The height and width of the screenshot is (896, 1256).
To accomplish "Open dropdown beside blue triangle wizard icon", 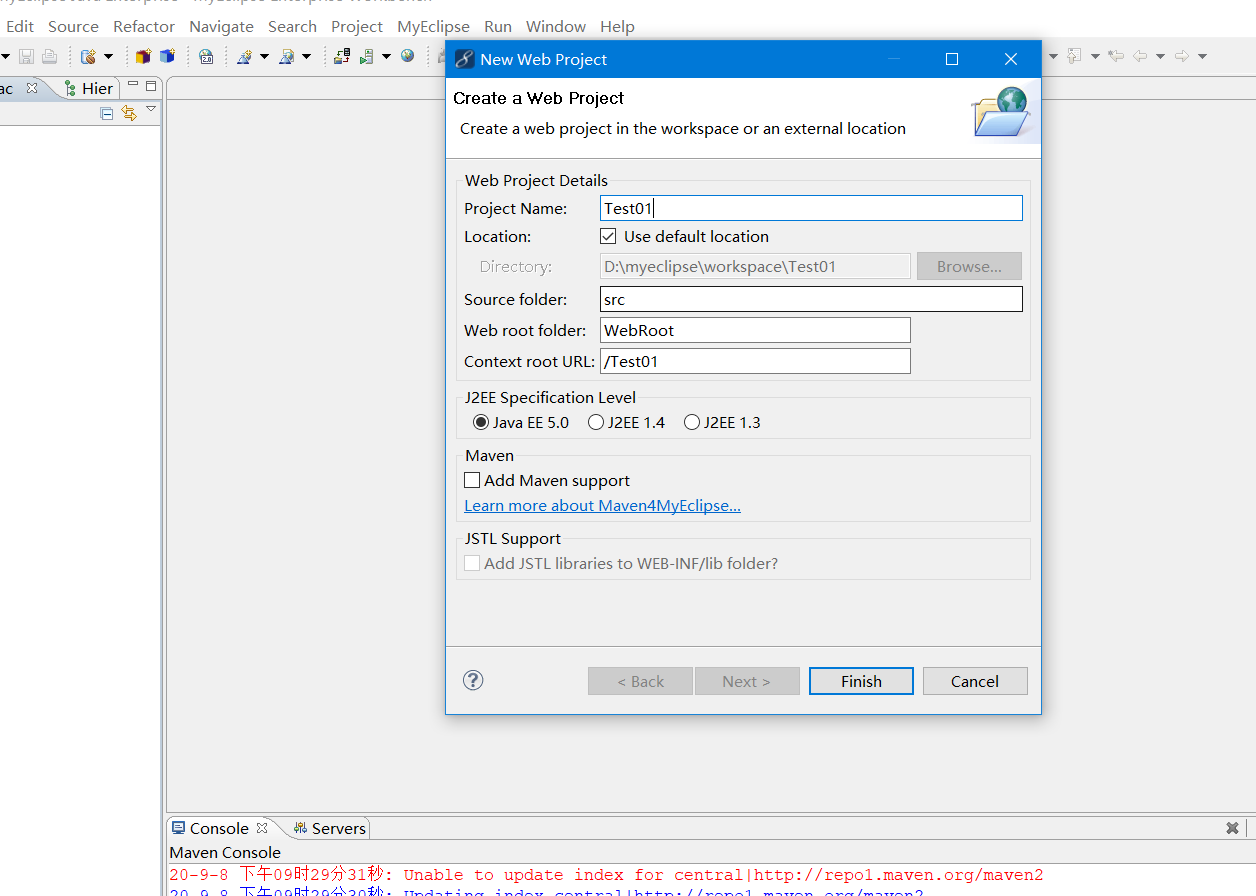I will tap(264, 57).
